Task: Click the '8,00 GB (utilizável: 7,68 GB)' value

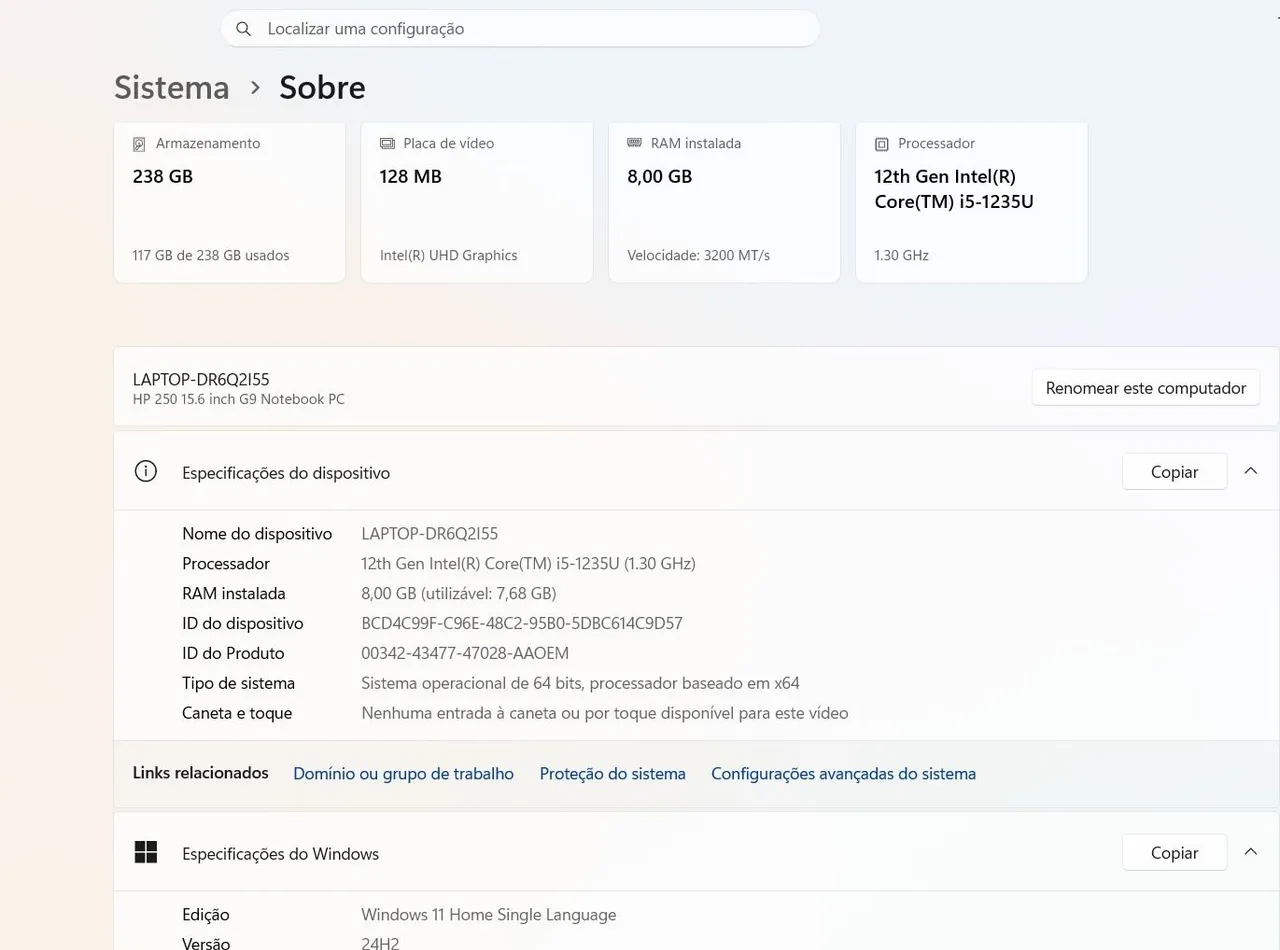Action: 459,594
